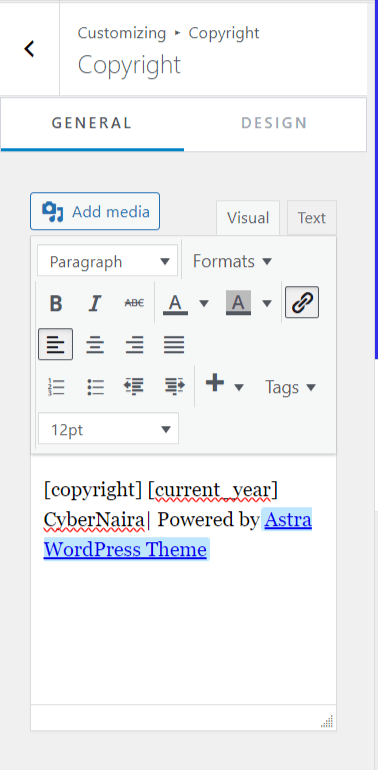Click the insert/edit link icon

[x=302, y=302]
